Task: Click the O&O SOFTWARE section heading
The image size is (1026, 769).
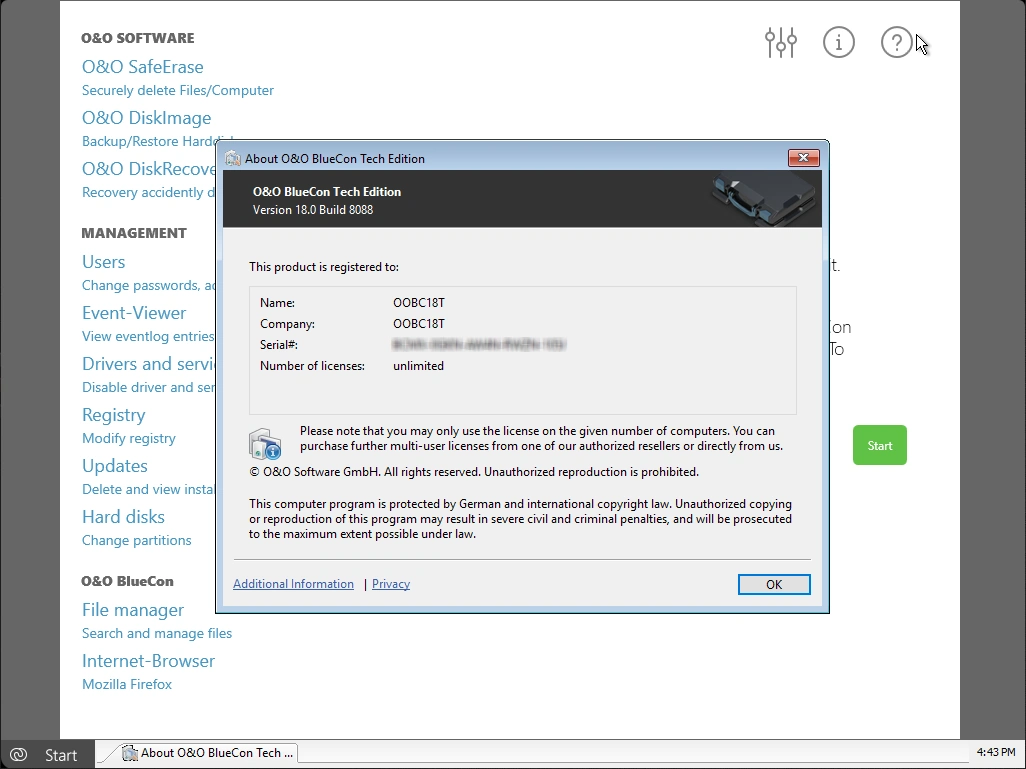Action: 137,38
